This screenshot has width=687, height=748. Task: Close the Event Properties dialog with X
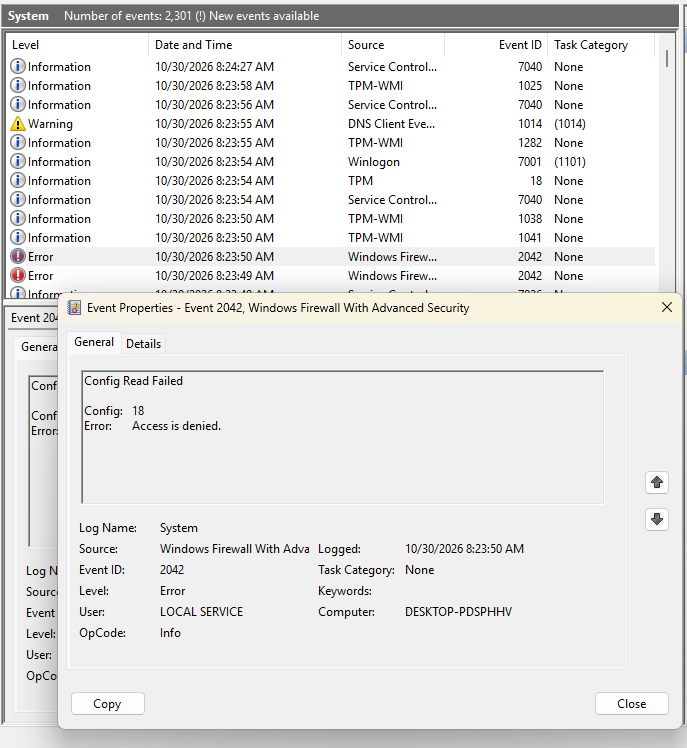pos(666,307)
